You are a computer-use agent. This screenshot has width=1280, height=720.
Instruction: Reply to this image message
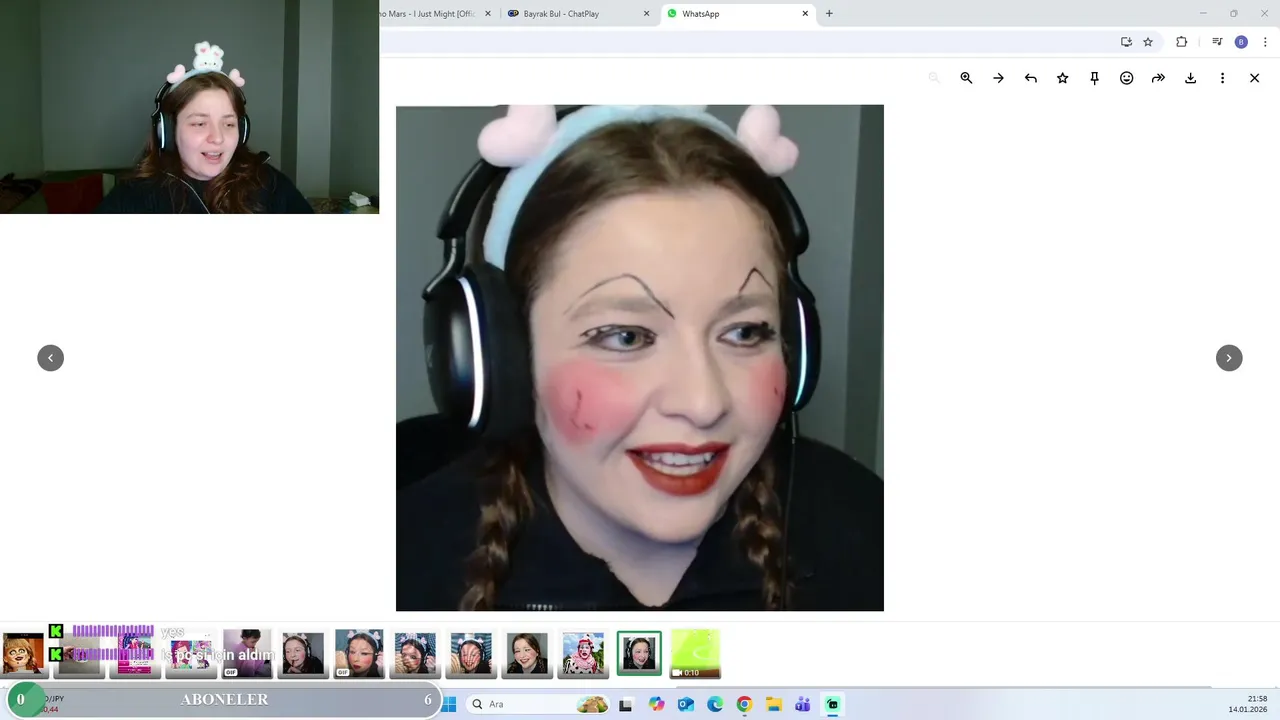tap(1030, 78)
